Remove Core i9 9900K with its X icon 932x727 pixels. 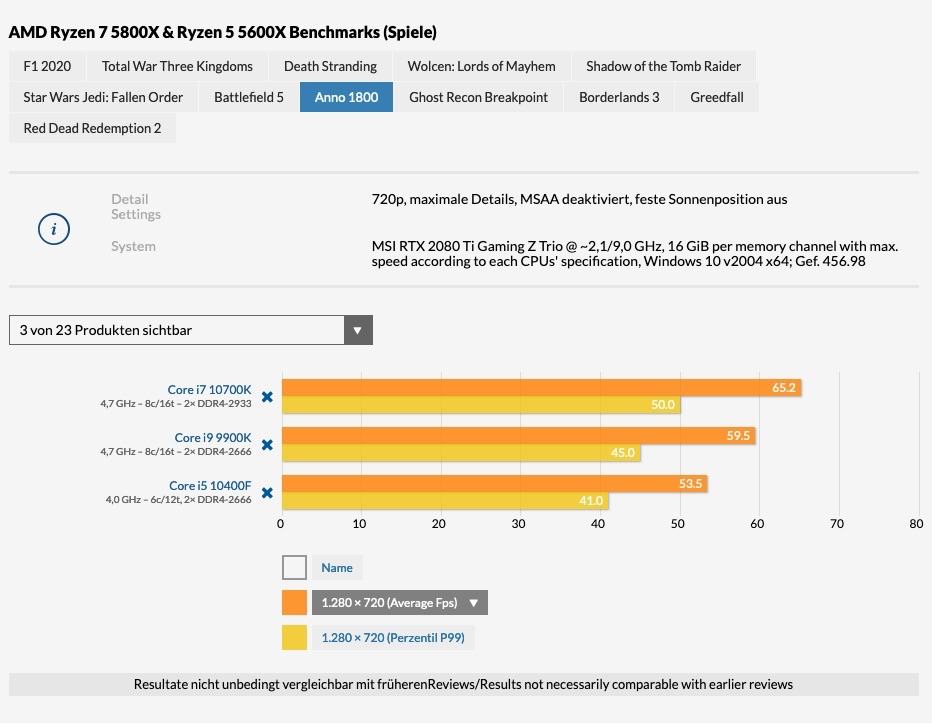(267, 445)
